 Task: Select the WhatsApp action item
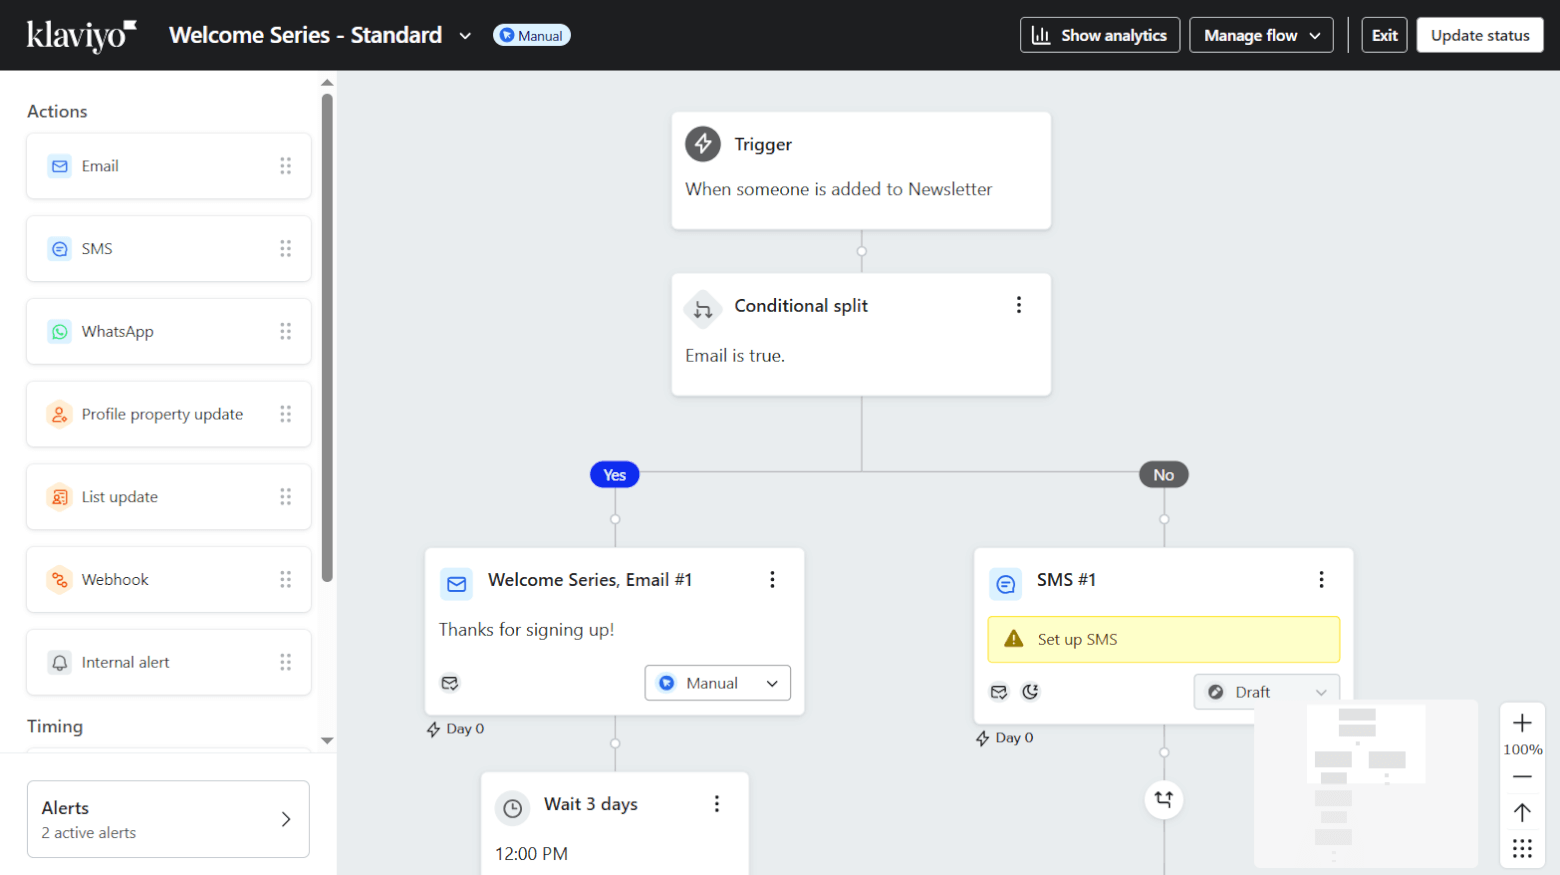[x=168, y=331]
